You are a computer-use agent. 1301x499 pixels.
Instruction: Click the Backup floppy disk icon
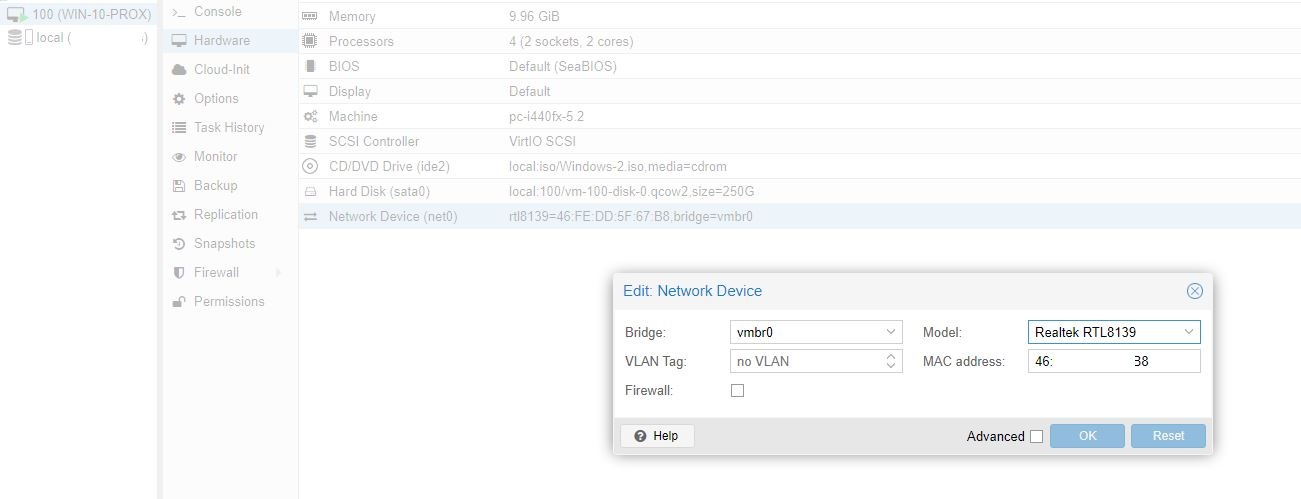click(179, 186)
